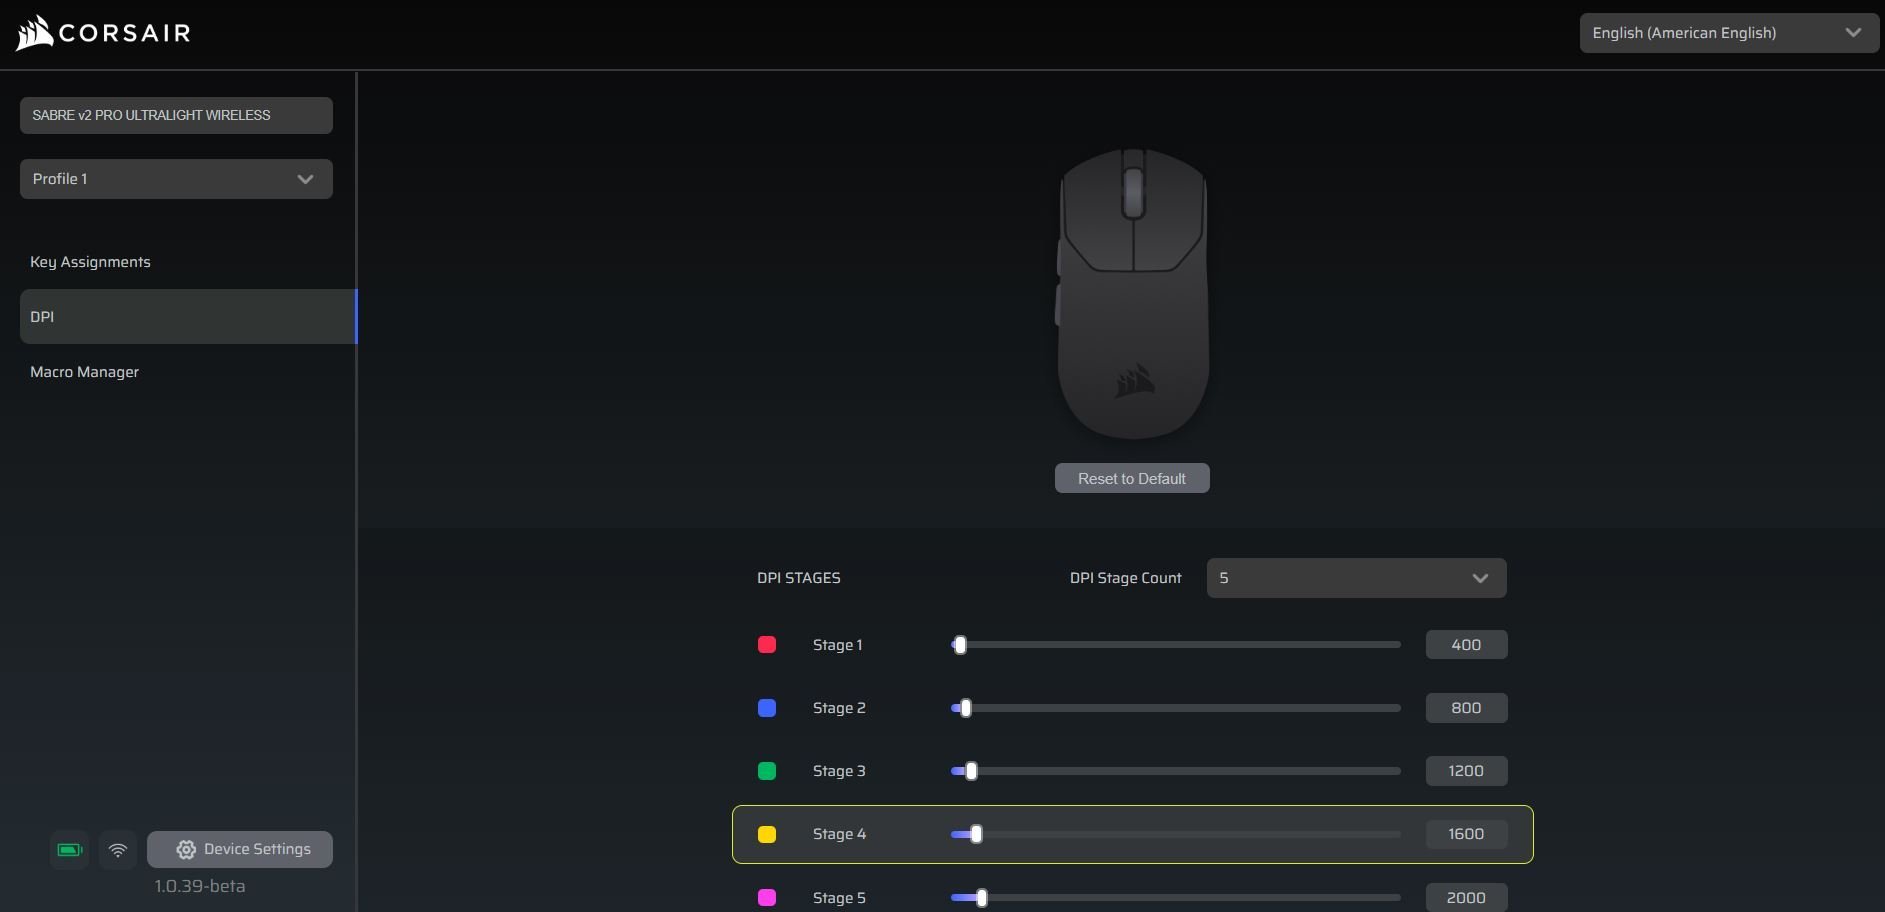Click the wireless signal icon
The image size is (1885, 912).
(x=118, y=850)
